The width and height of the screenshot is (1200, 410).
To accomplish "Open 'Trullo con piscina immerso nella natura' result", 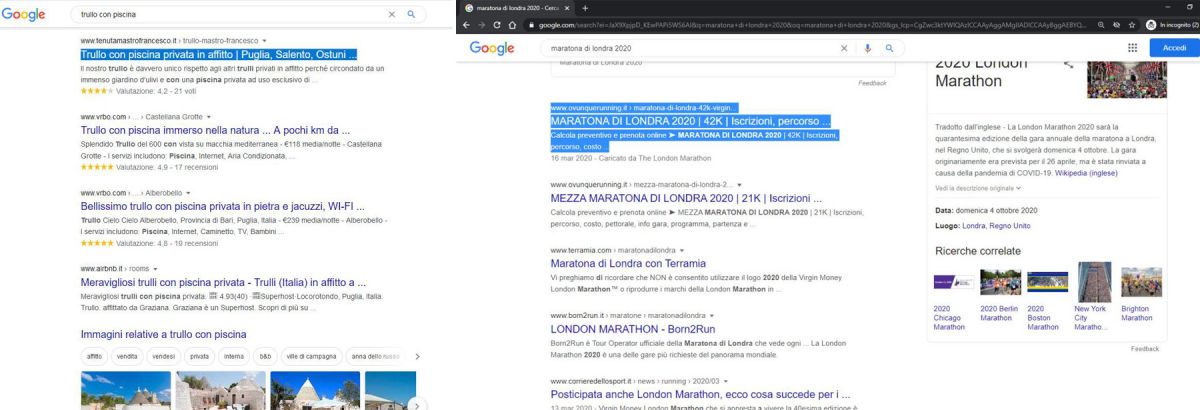I will pos(215,130).
